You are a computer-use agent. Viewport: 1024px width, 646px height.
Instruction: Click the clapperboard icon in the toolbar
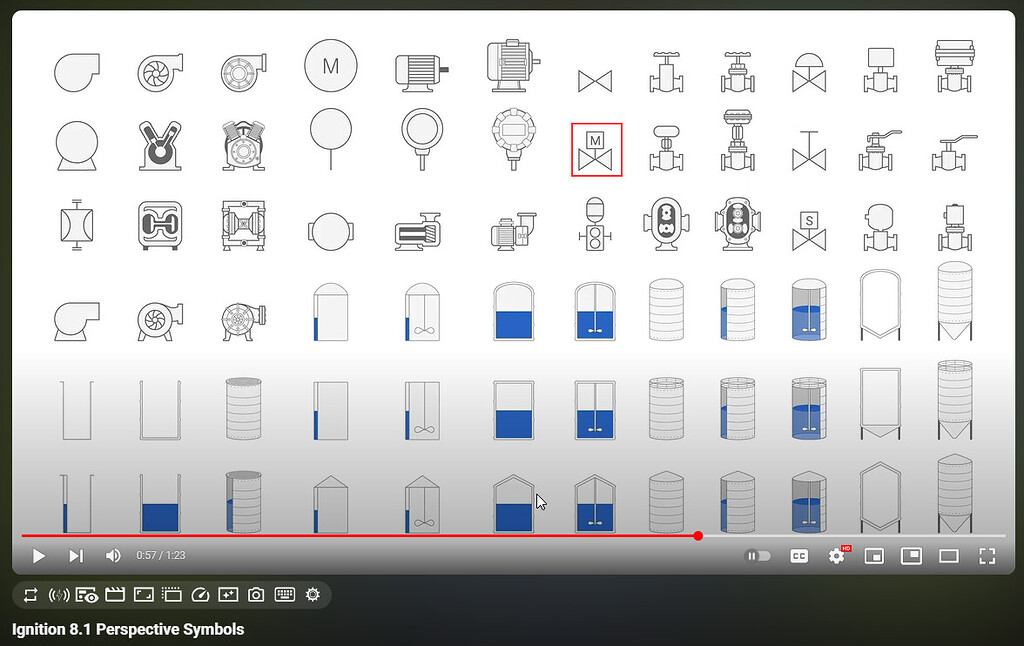[x=115, y=595]
